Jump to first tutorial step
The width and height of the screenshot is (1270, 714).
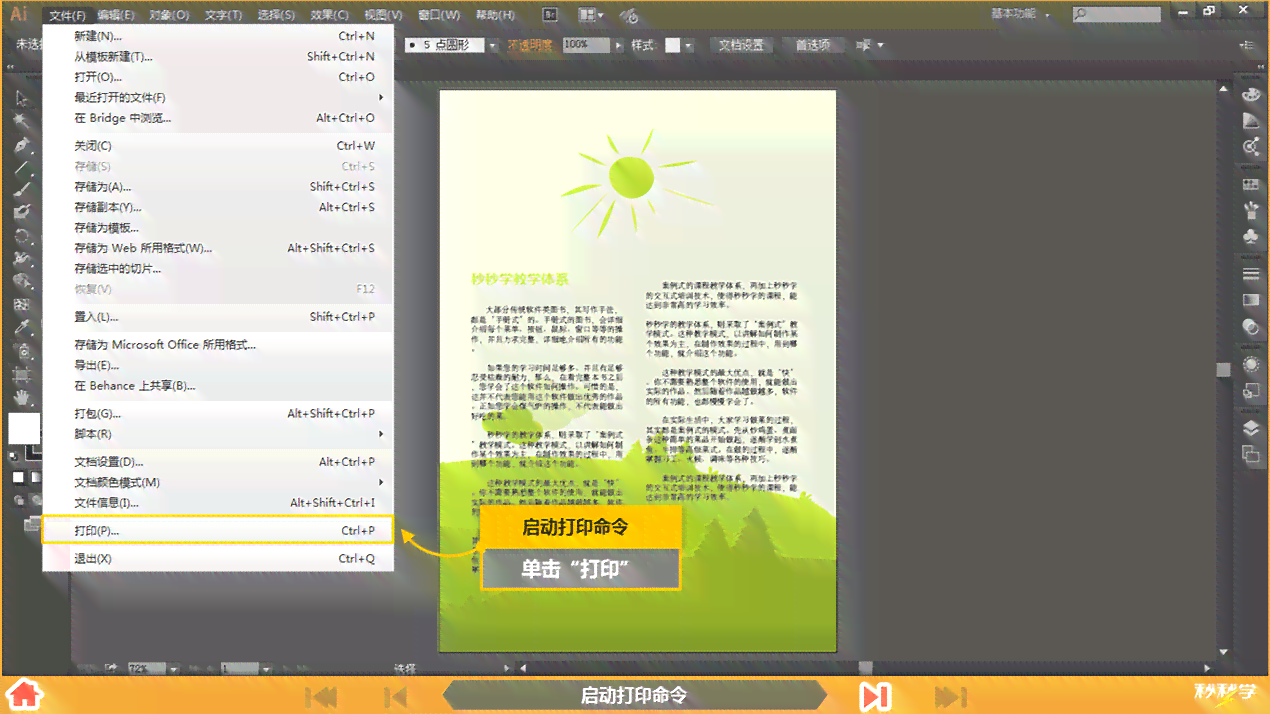pyautogui.click(x=321, y=696)
